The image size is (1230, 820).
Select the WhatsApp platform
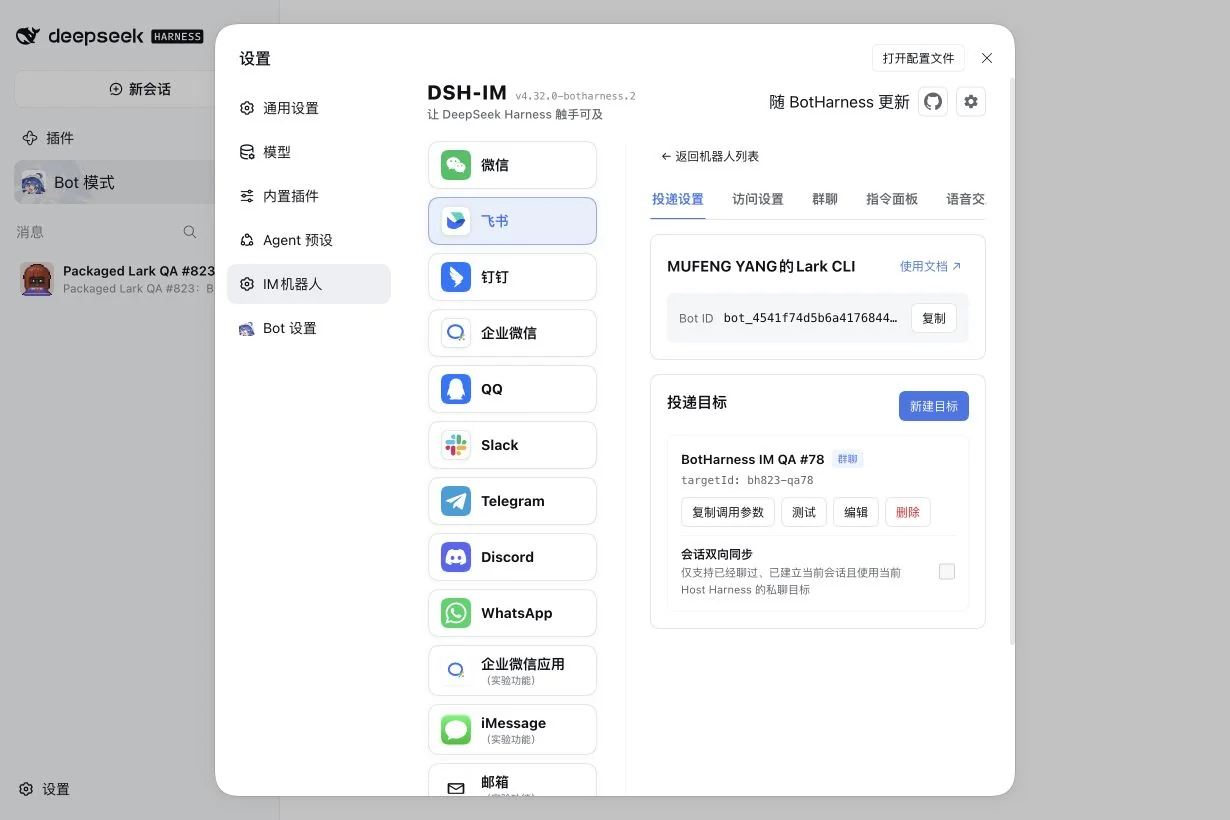[x=512, y=613]
